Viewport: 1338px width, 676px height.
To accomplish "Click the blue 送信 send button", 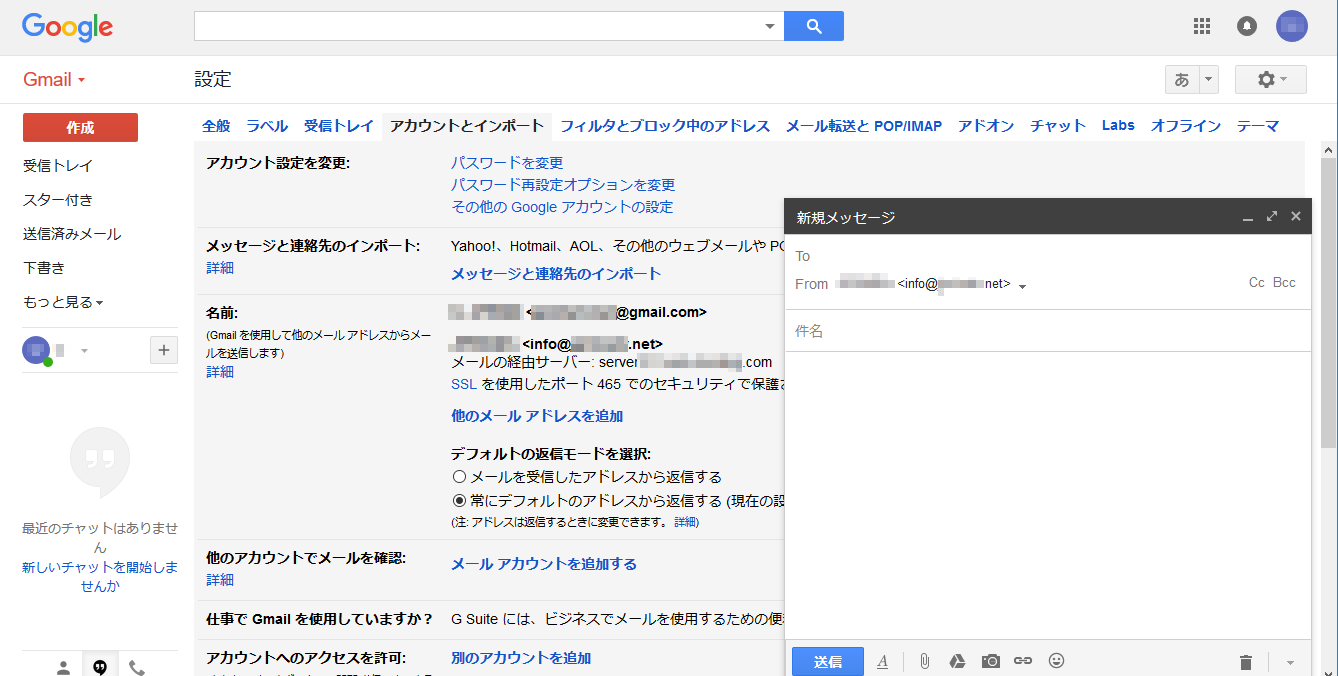I will (x=827, y=662).
